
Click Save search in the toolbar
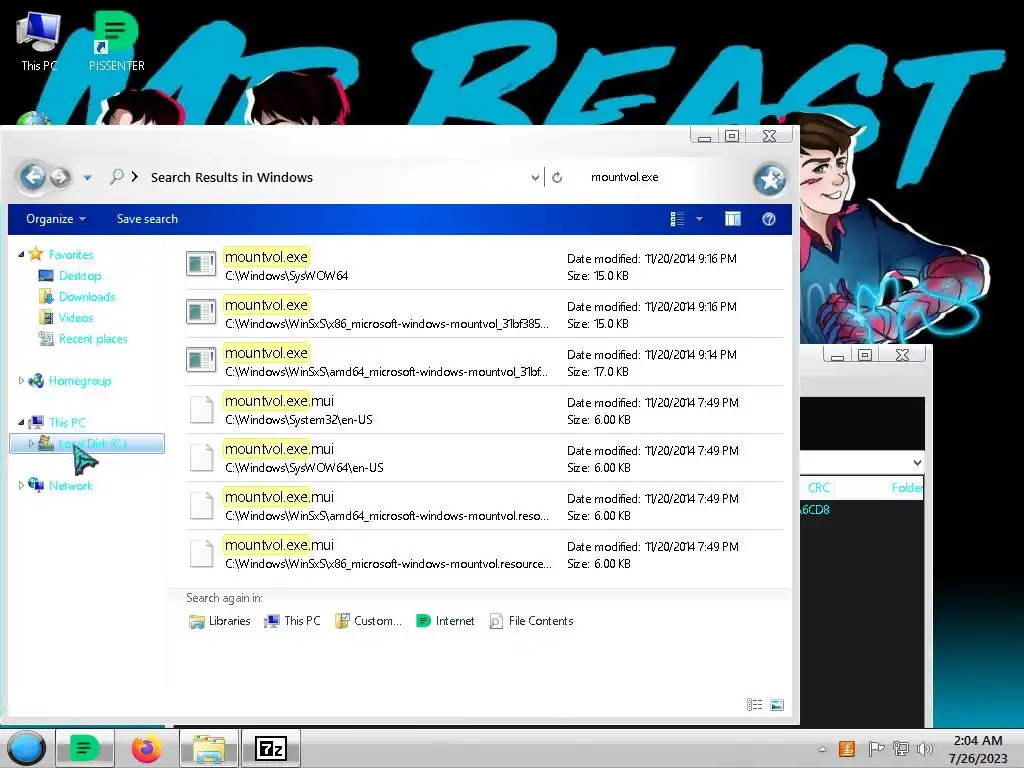[x=147, y=219]
